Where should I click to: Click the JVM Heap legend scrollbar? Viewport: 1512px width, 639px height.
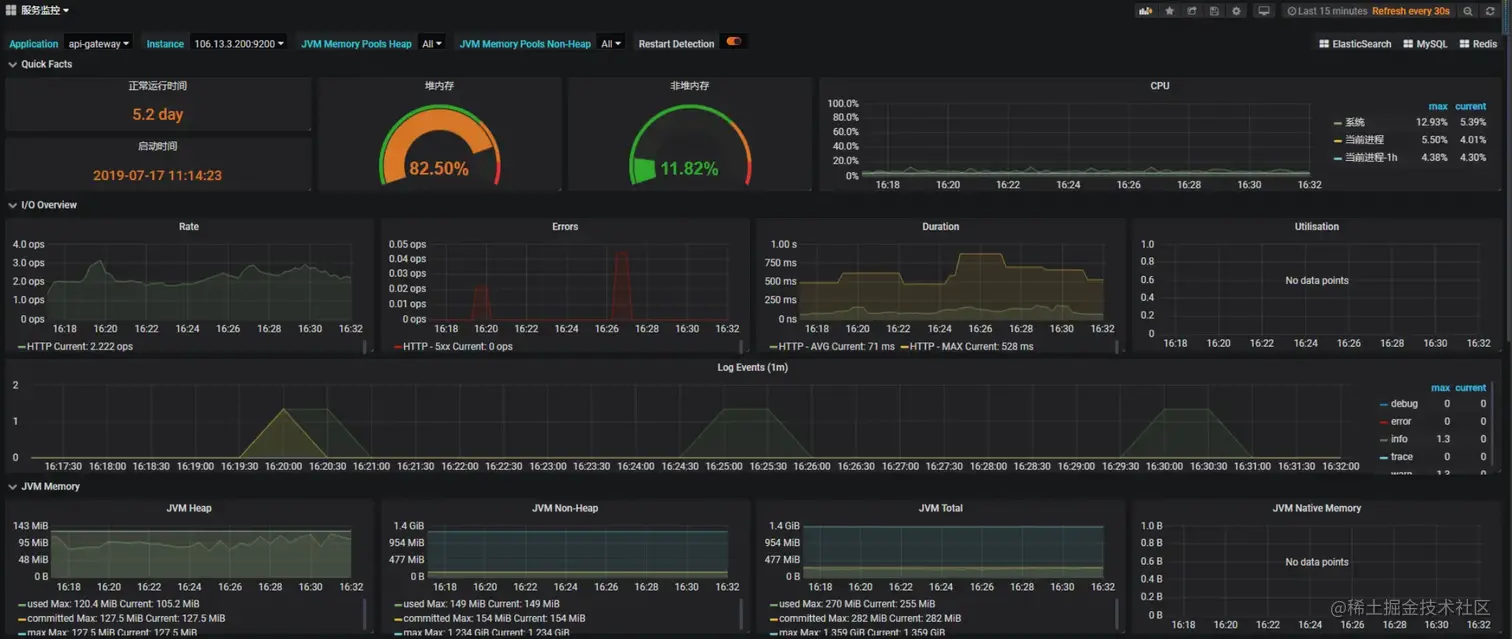pyautogui.click(x=365, y=613)
